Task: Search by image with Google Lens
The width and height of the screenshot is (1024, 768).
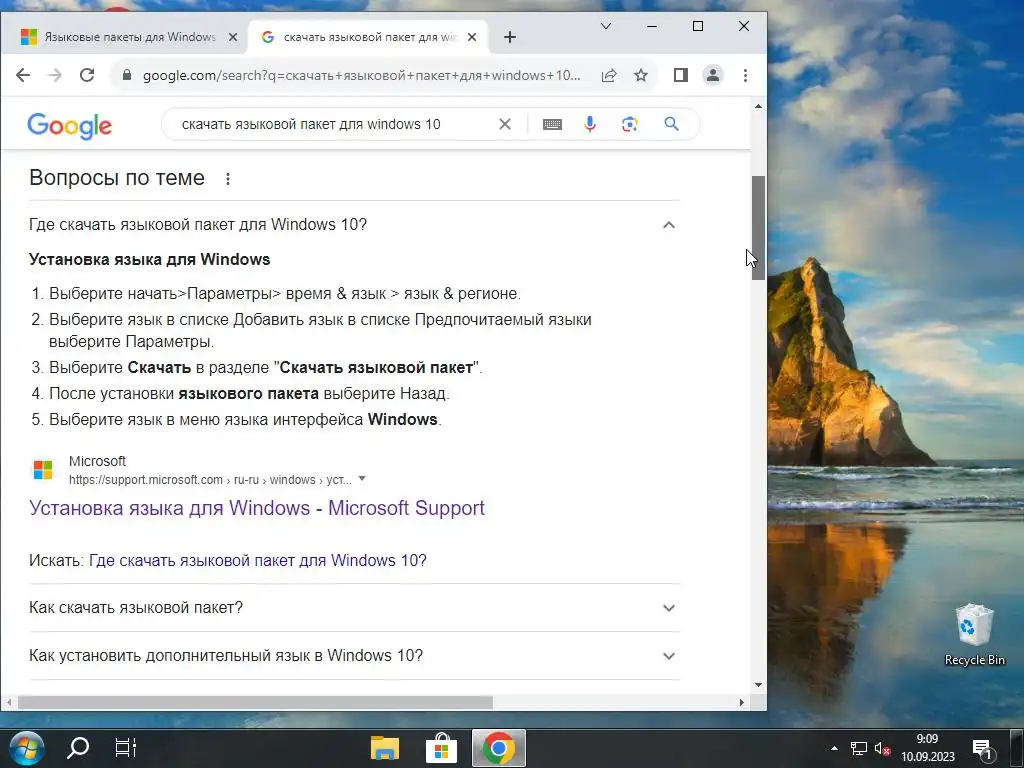Action: (630, 124)
